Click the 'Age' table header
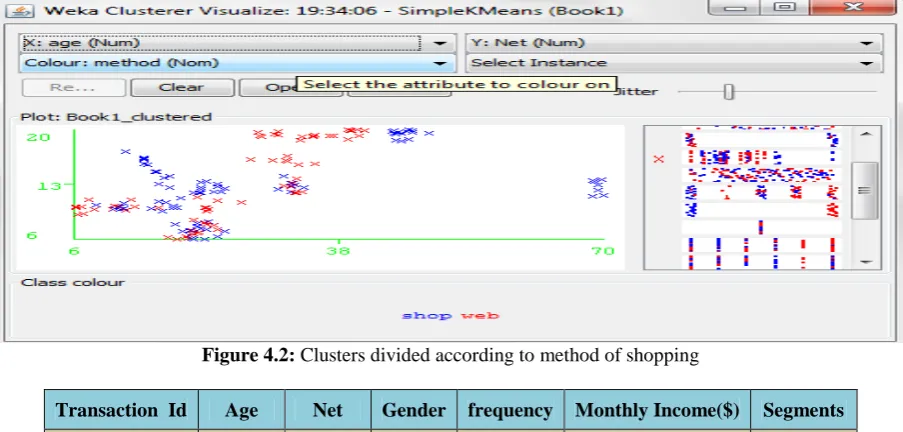 [x=241, y=410]
